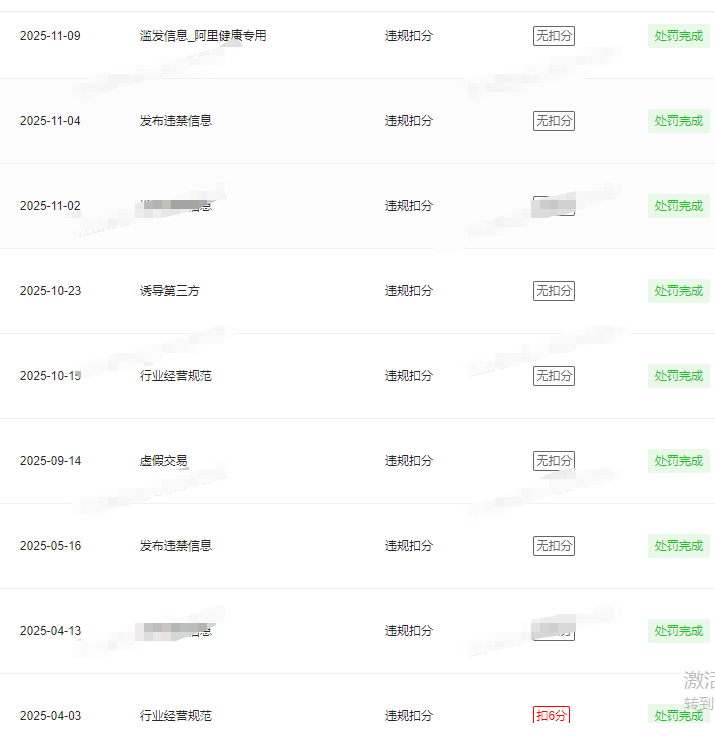Screen dimensions: 715x736
Task: Open 行业经营规范 entry dated 2025-10-15
Action: [x=176, y=376]
